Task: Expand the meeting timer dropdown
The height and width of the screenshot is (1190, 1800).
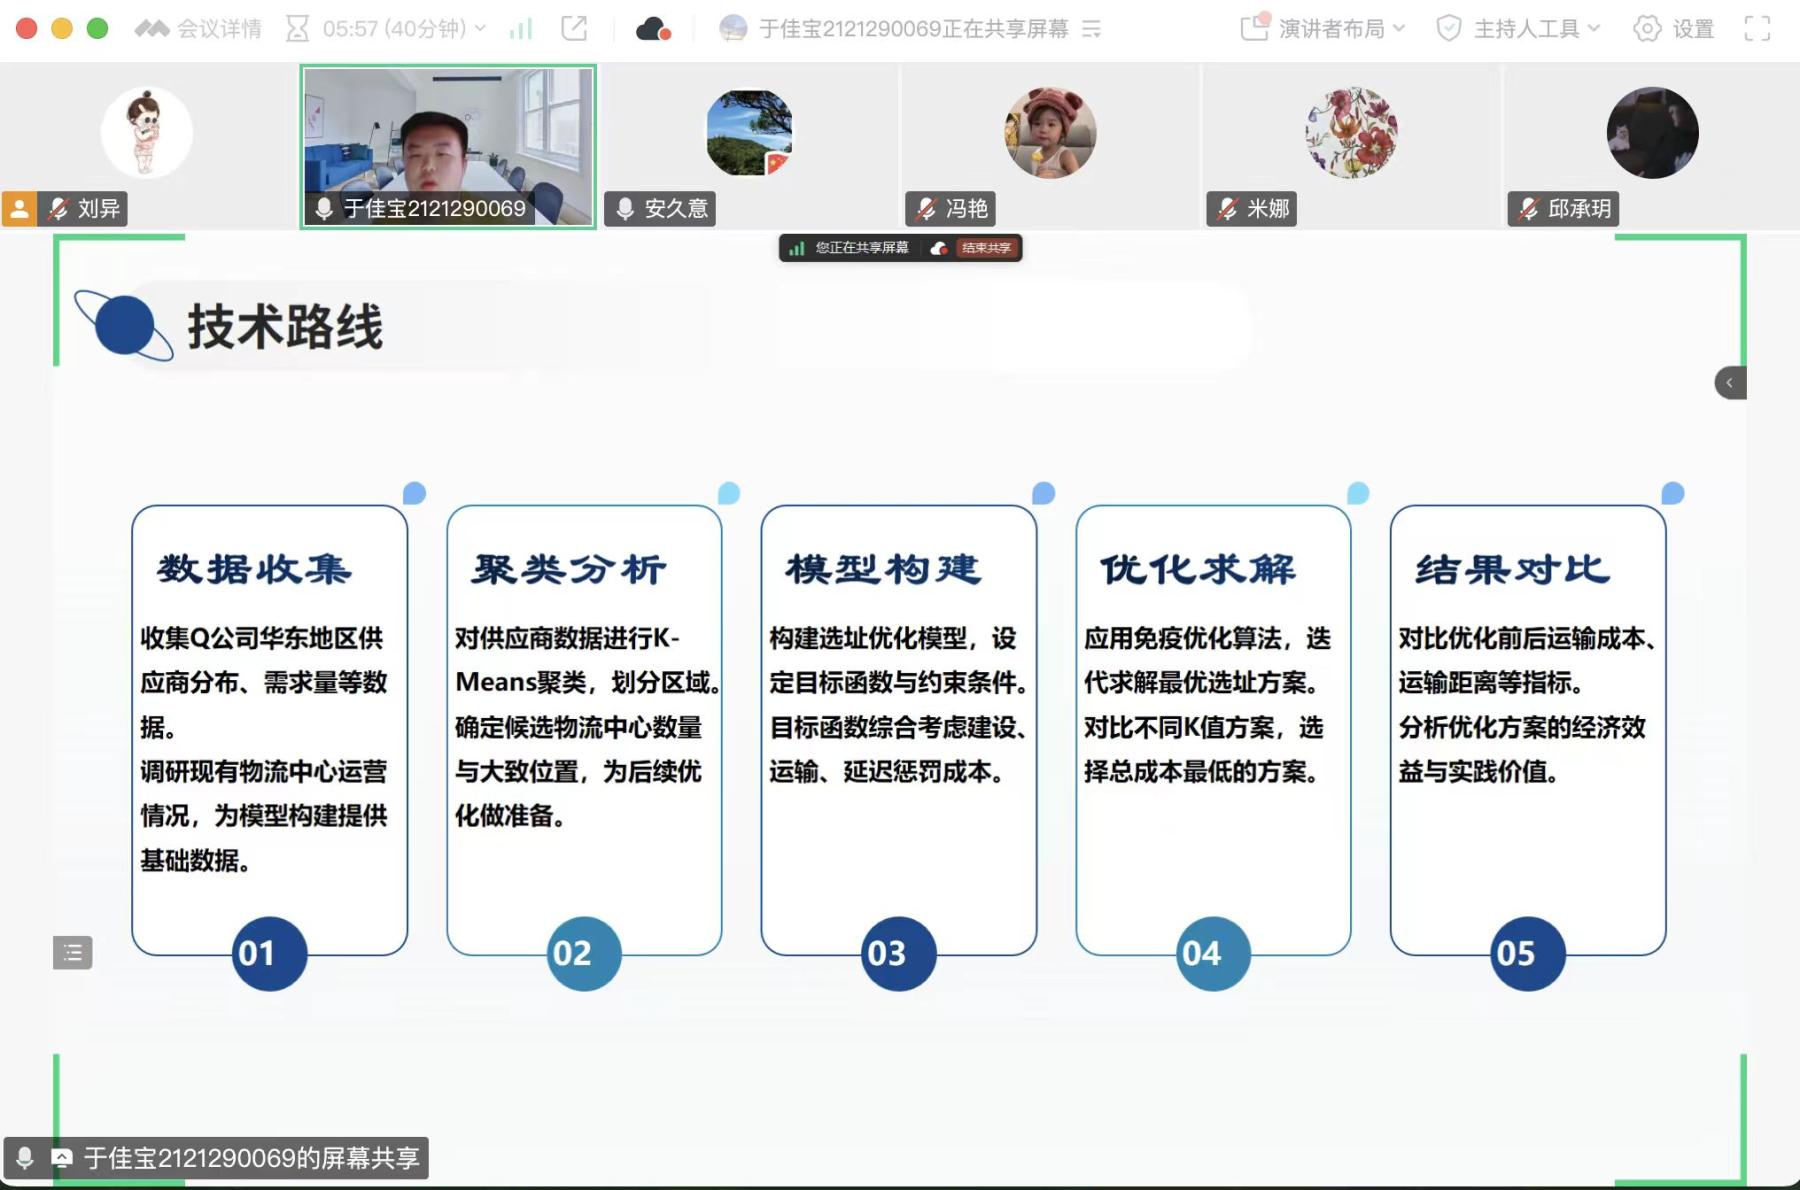Action: coord(480,29)
